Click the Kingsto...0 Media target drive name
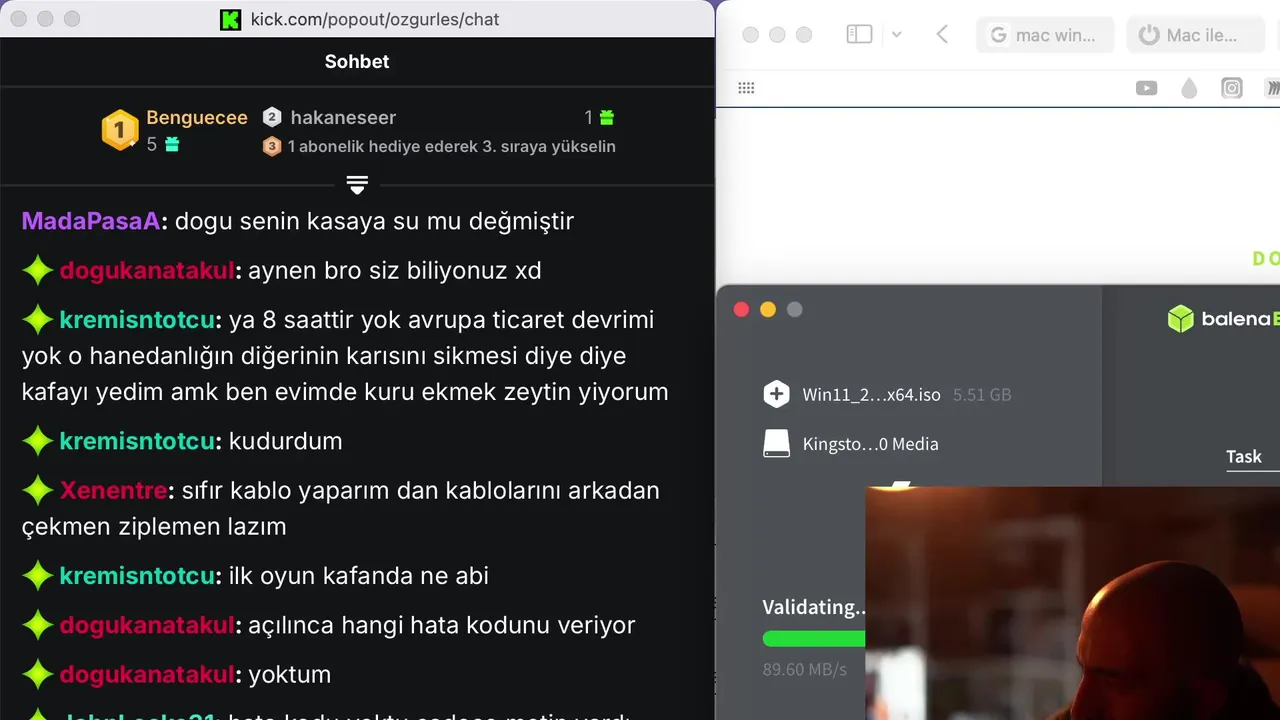Viewport: 1280px width, 720px height. 870,444
